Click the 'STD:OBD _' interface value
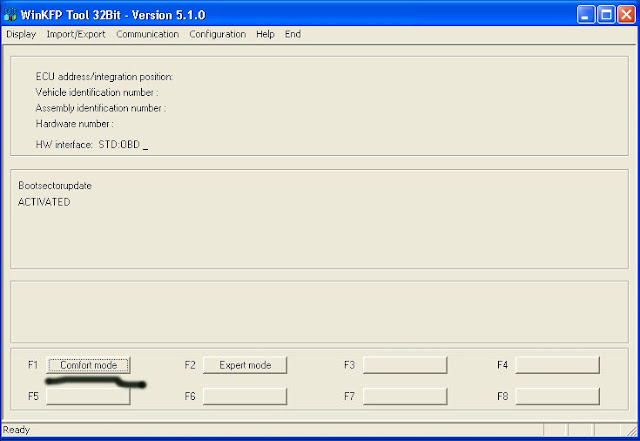This screenshot has width=640, height=441. (123, 145)
